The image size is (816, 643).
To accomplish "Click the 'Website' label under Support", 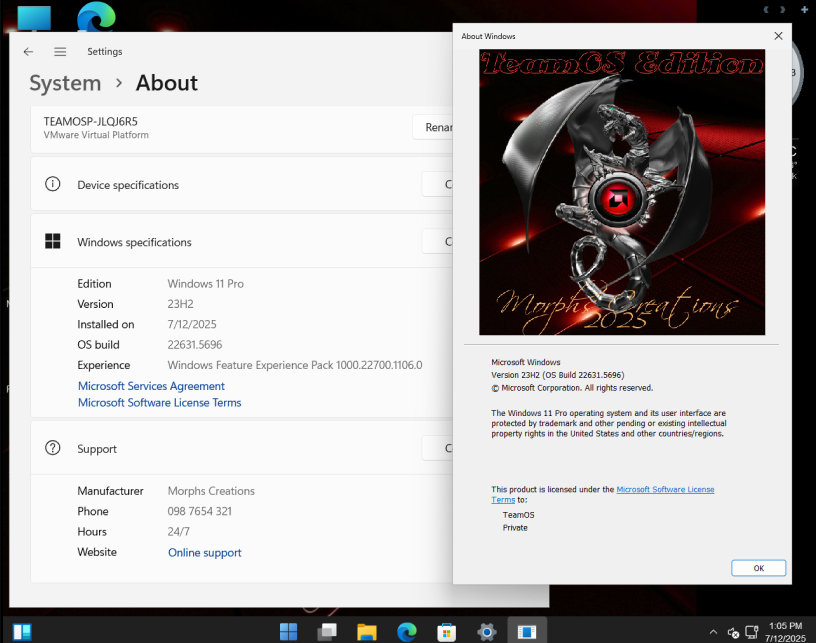I will coord(97,552).
